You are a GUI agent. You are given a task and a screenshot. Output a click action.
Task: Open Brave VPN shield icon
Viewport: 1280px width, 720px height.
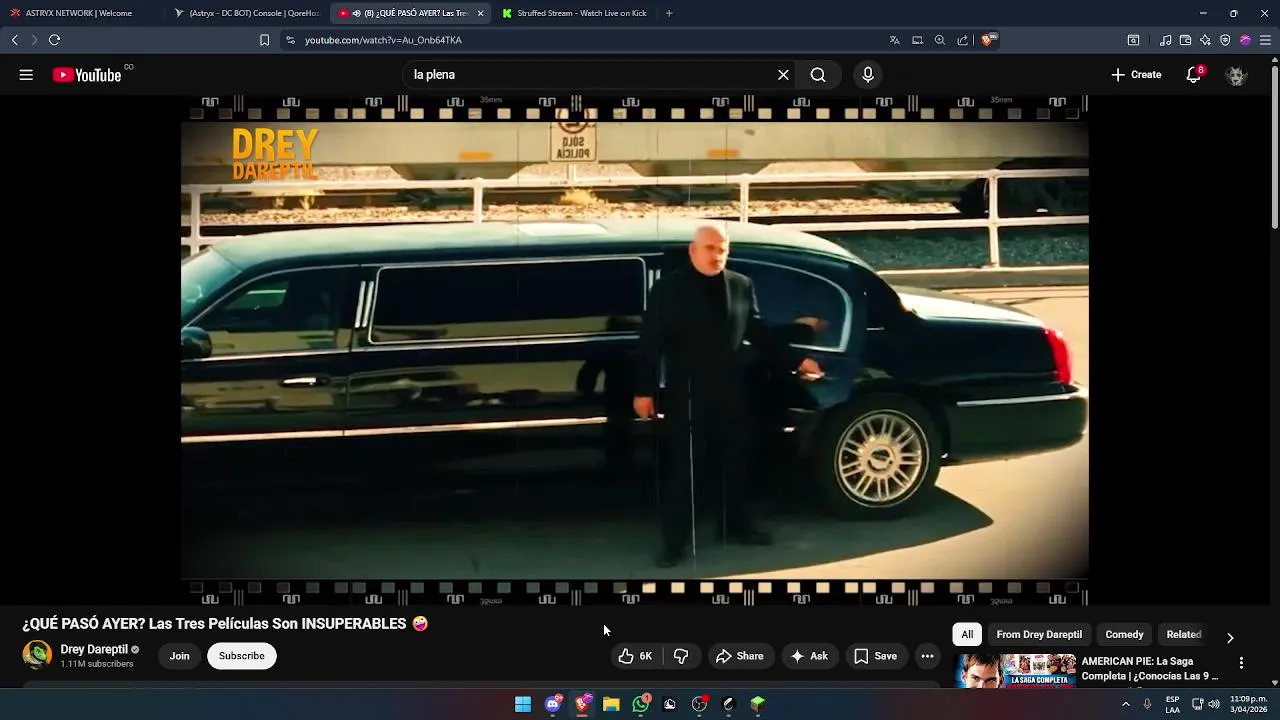[1225, 40]
